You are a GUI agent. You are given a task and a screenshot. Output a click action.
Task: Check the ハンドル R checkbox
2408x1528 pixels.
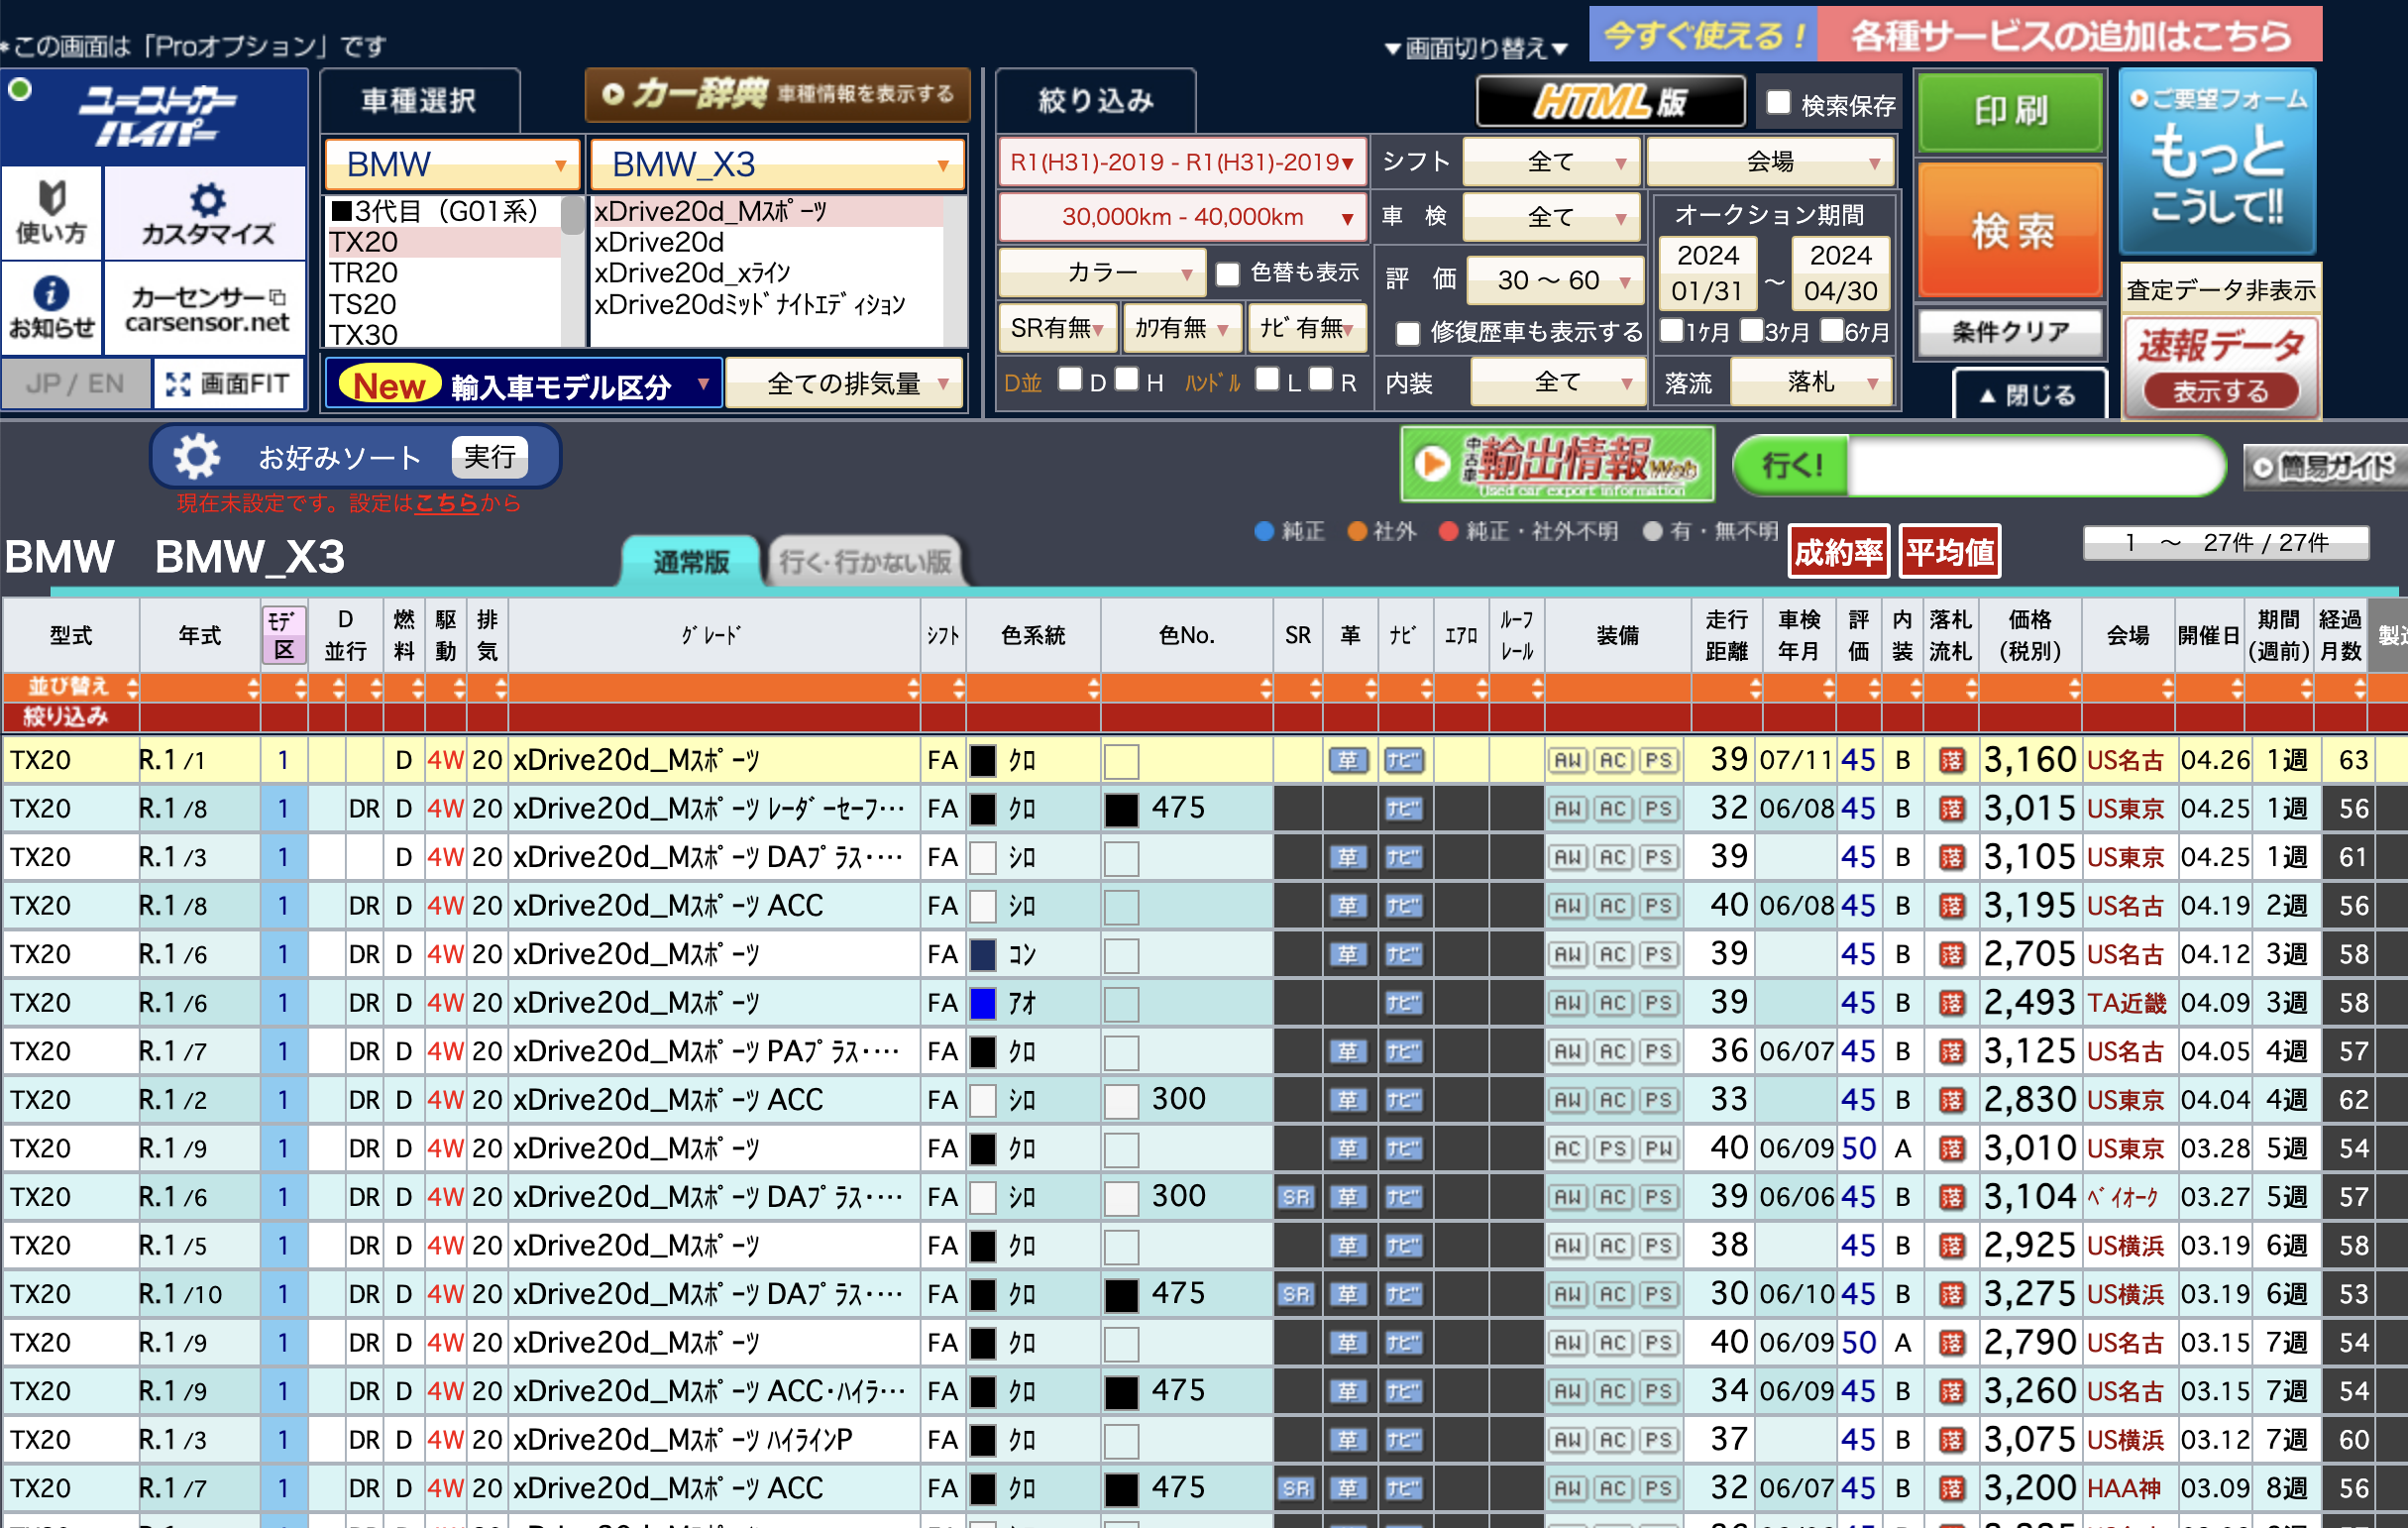pyautogui.click(x=1320, y=378)
